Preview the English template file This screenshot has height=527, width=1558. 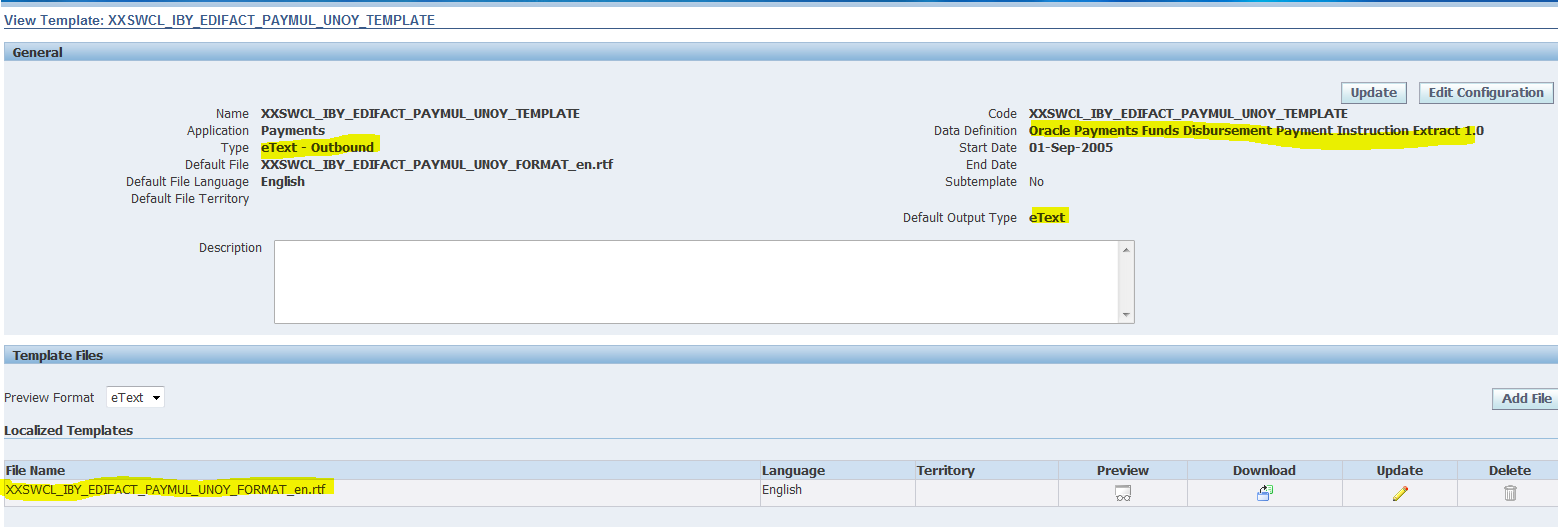click(x=1123, y=493)
